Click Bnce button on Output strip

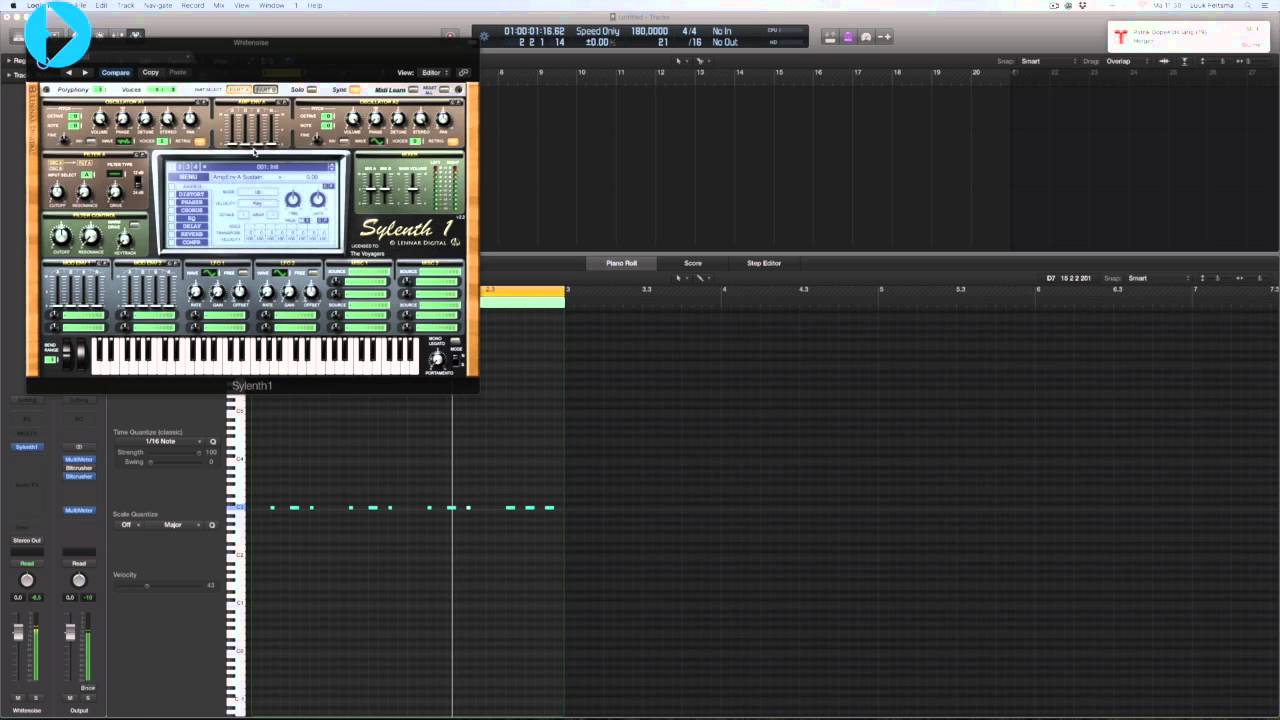pos(88,688)
